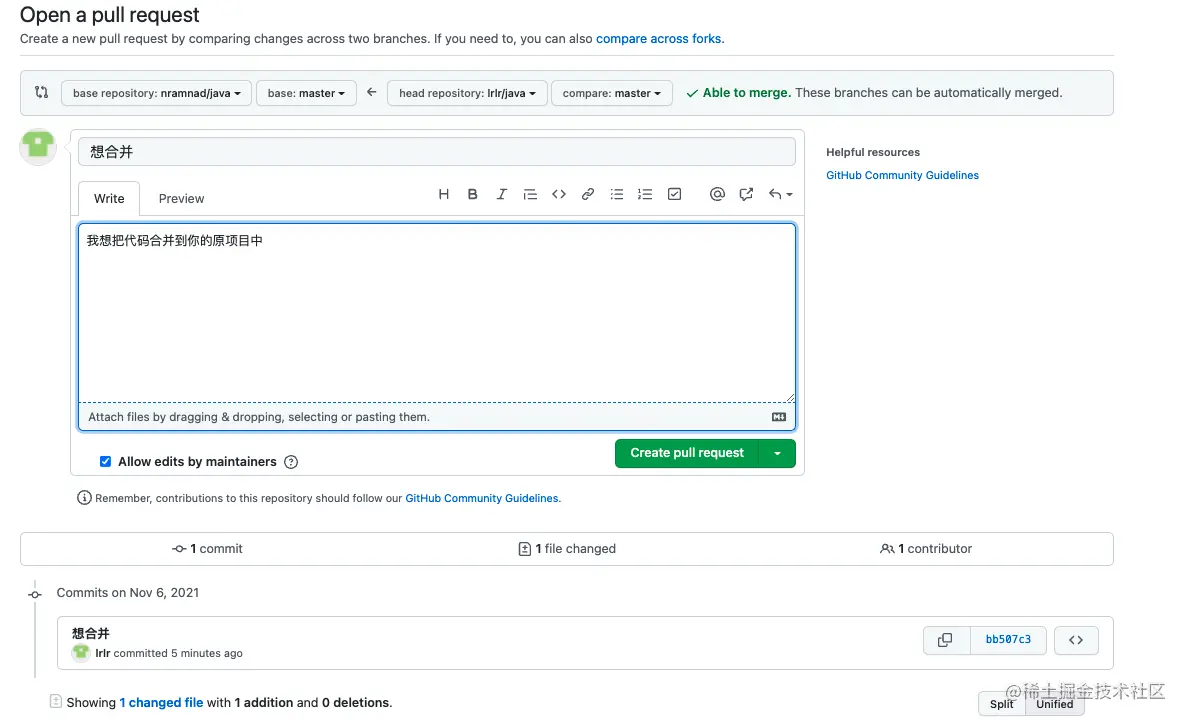Open the commit titled 想合并
Image resolution: width=1186 pixels, height=722 pixels.
coord(91,634)
